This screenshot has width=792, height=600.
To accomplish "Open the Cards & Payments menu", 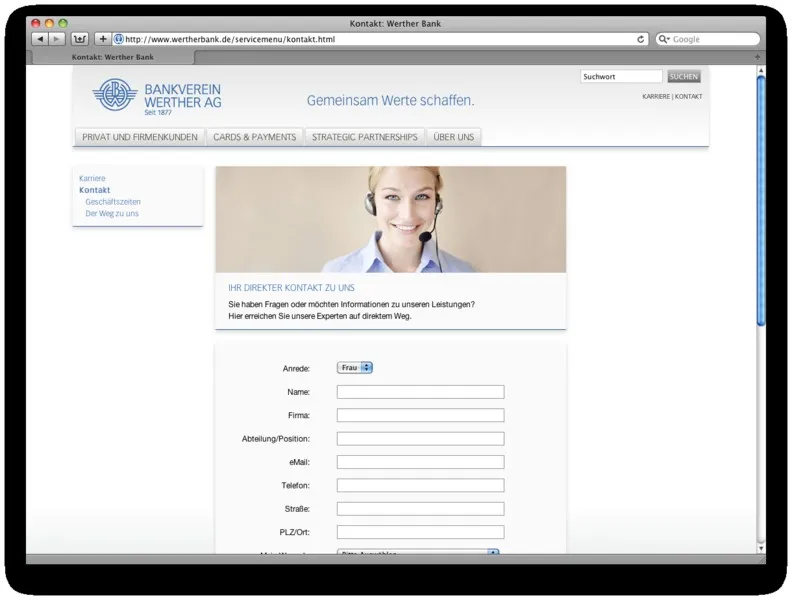I will tap(255, 137).
